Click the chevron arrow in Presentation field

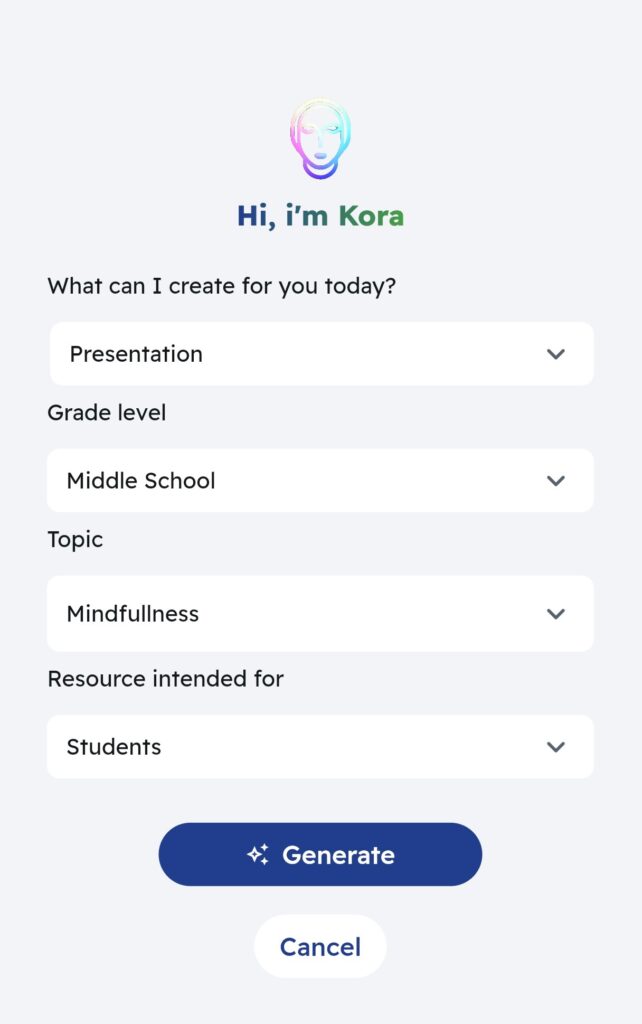556,354
